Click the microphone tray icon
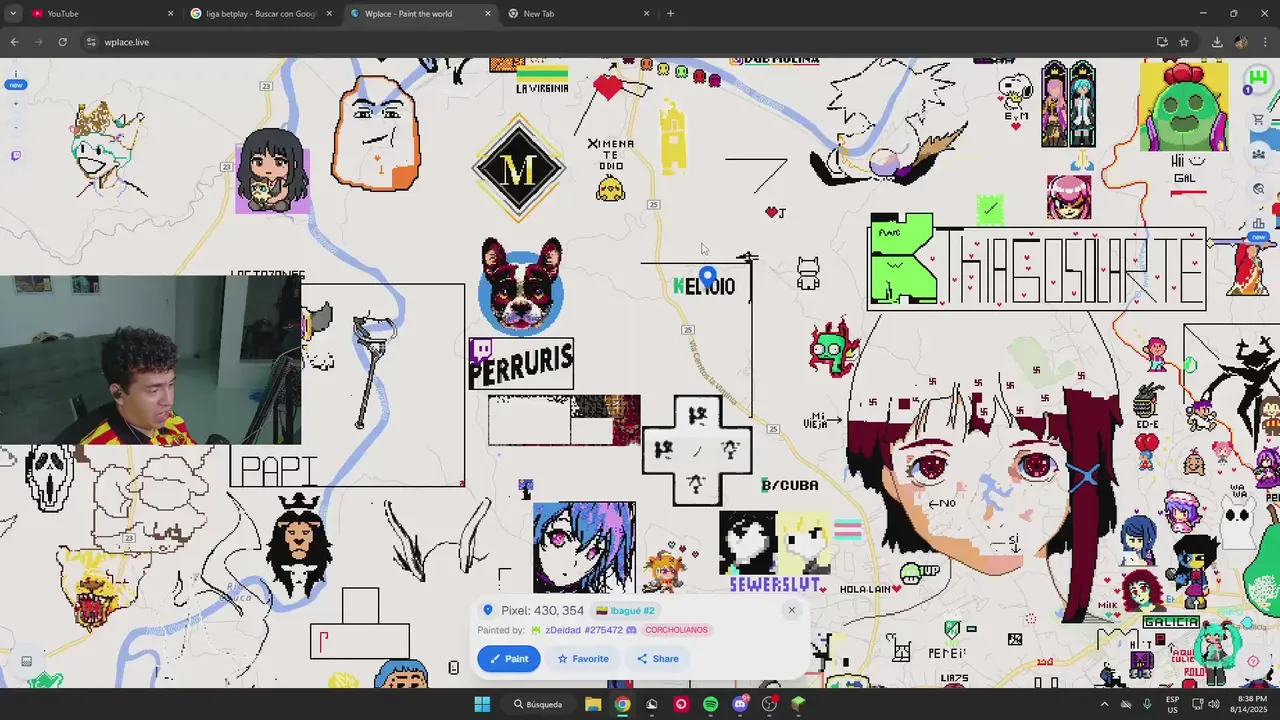 1147,704
